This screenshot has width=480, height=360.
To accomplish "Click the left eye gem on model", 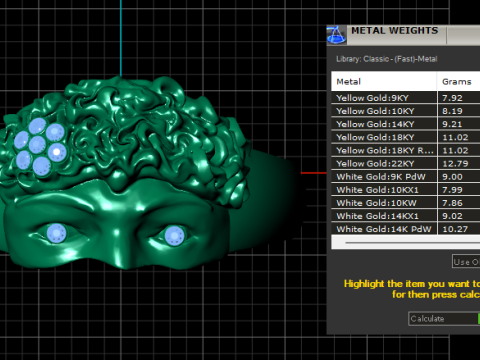I will (56, 233).
